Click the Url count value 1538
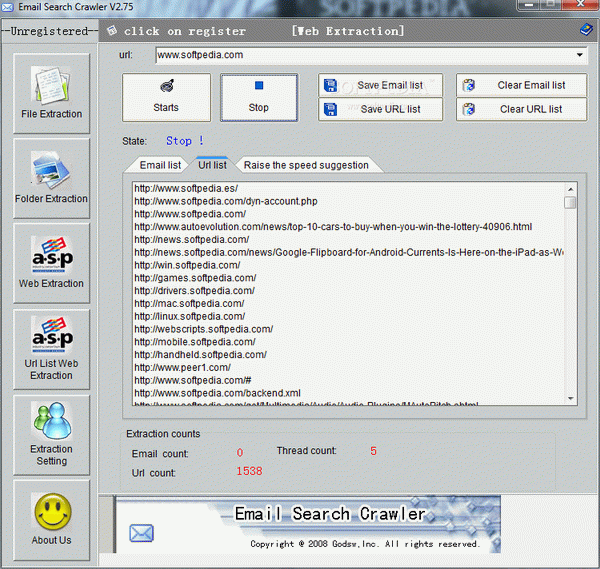The image size is (600, 569). (249, 471)
